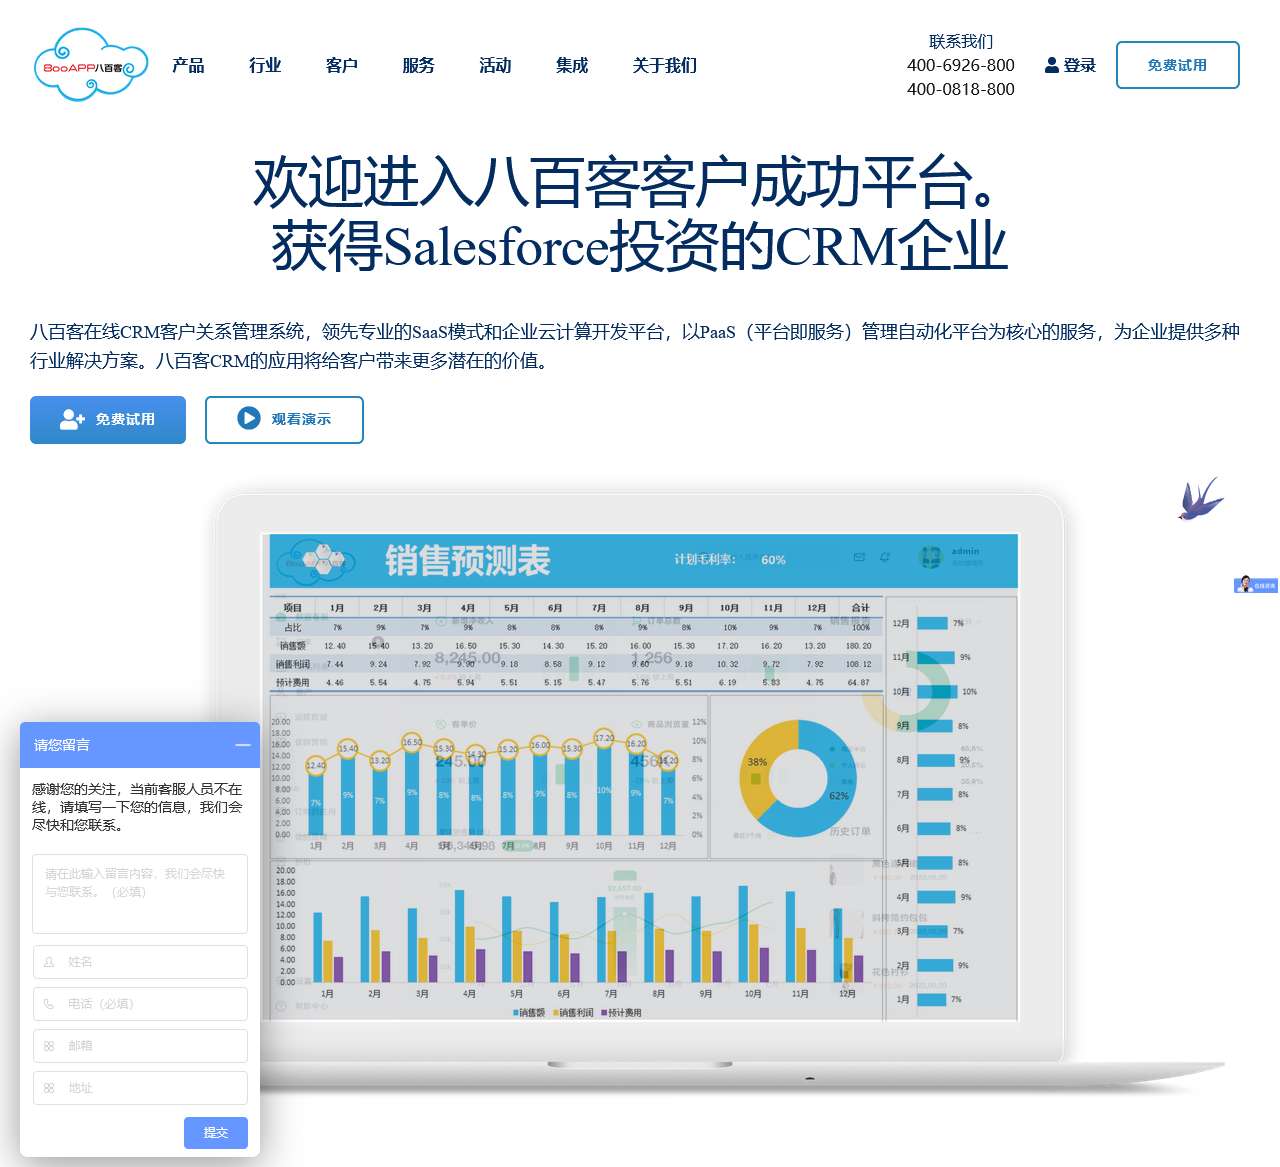Click the BooAPP 八百客 cloud logo

pyautogui.click(x=91, y=65)
